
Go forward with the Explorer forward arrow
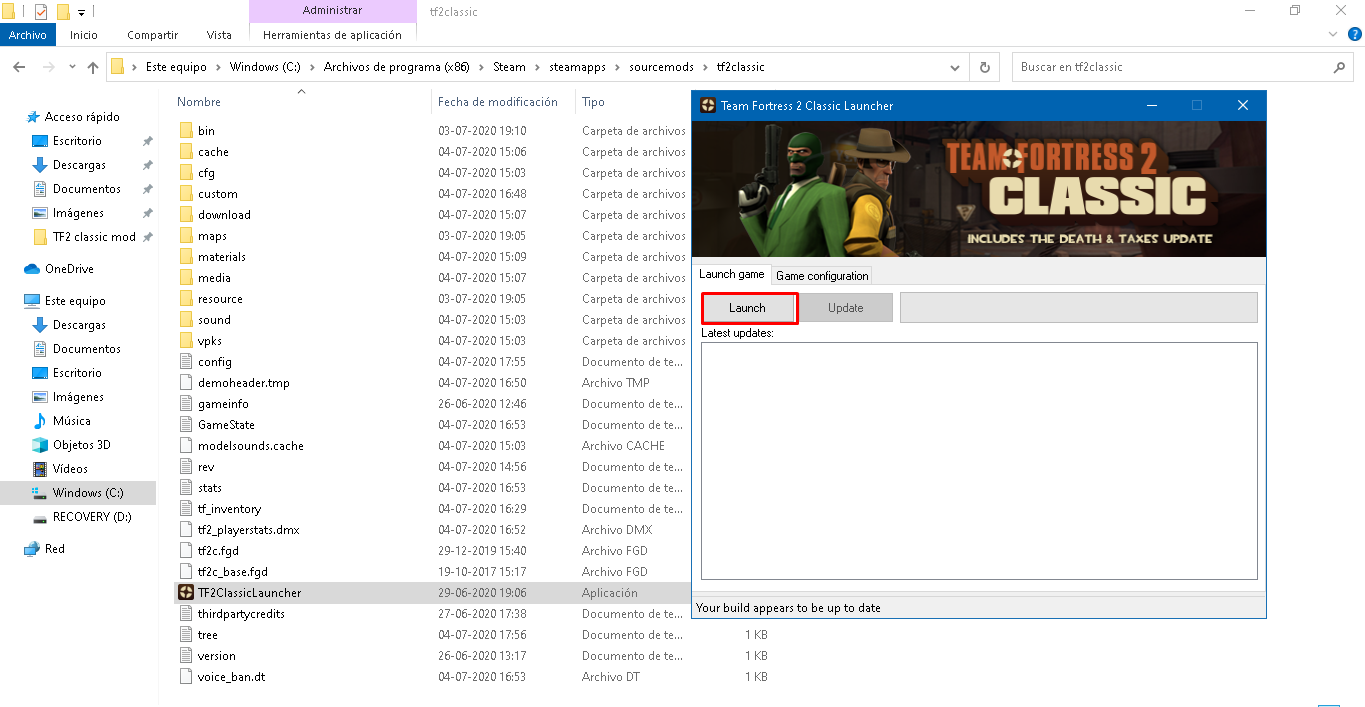coord(48,67)
